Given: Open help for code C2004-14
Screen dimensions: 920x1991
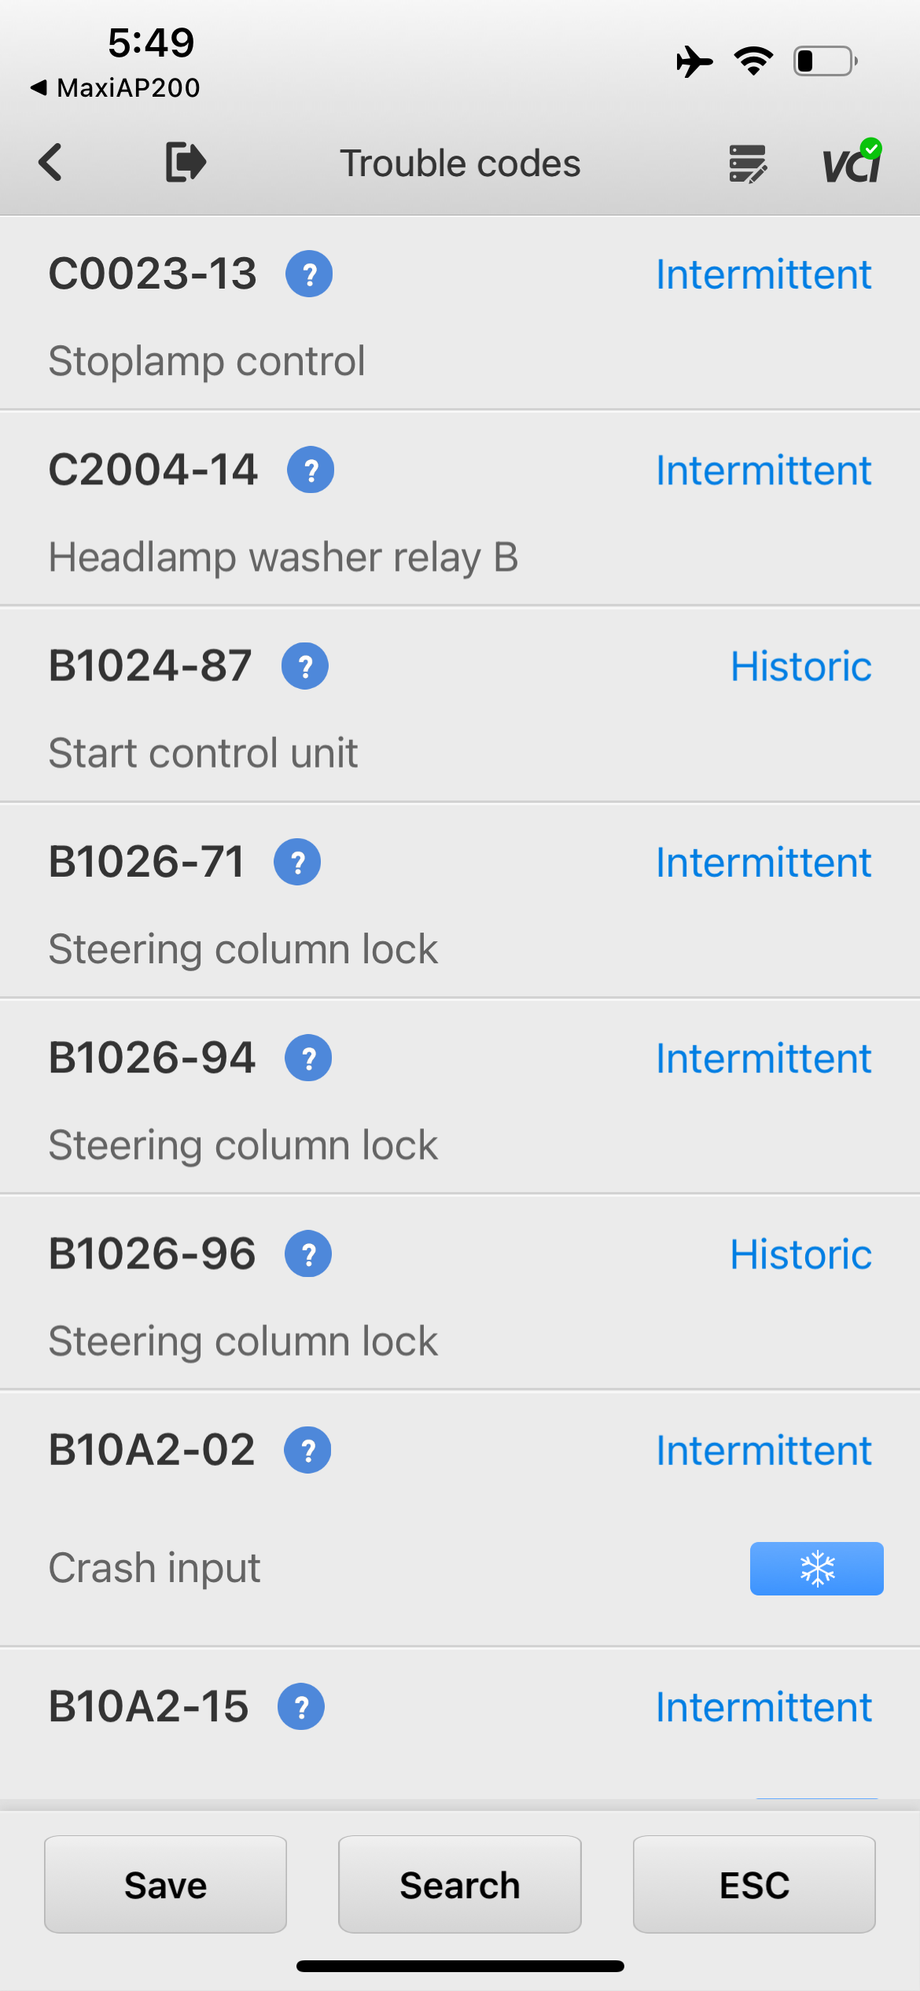Looking at the screenshot, I should pos(311,470).
